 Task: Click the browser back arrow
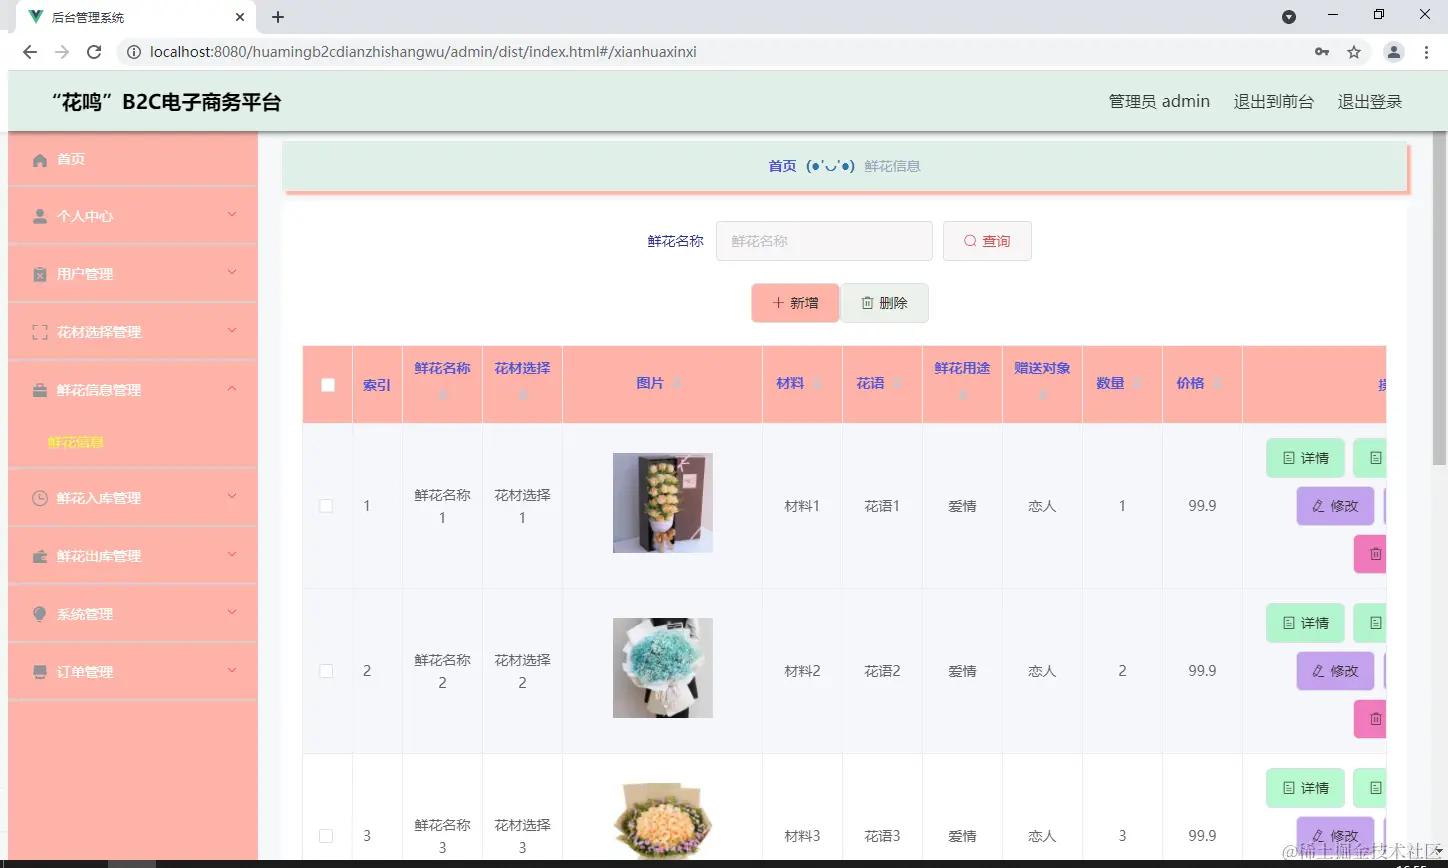coord(30,52)
